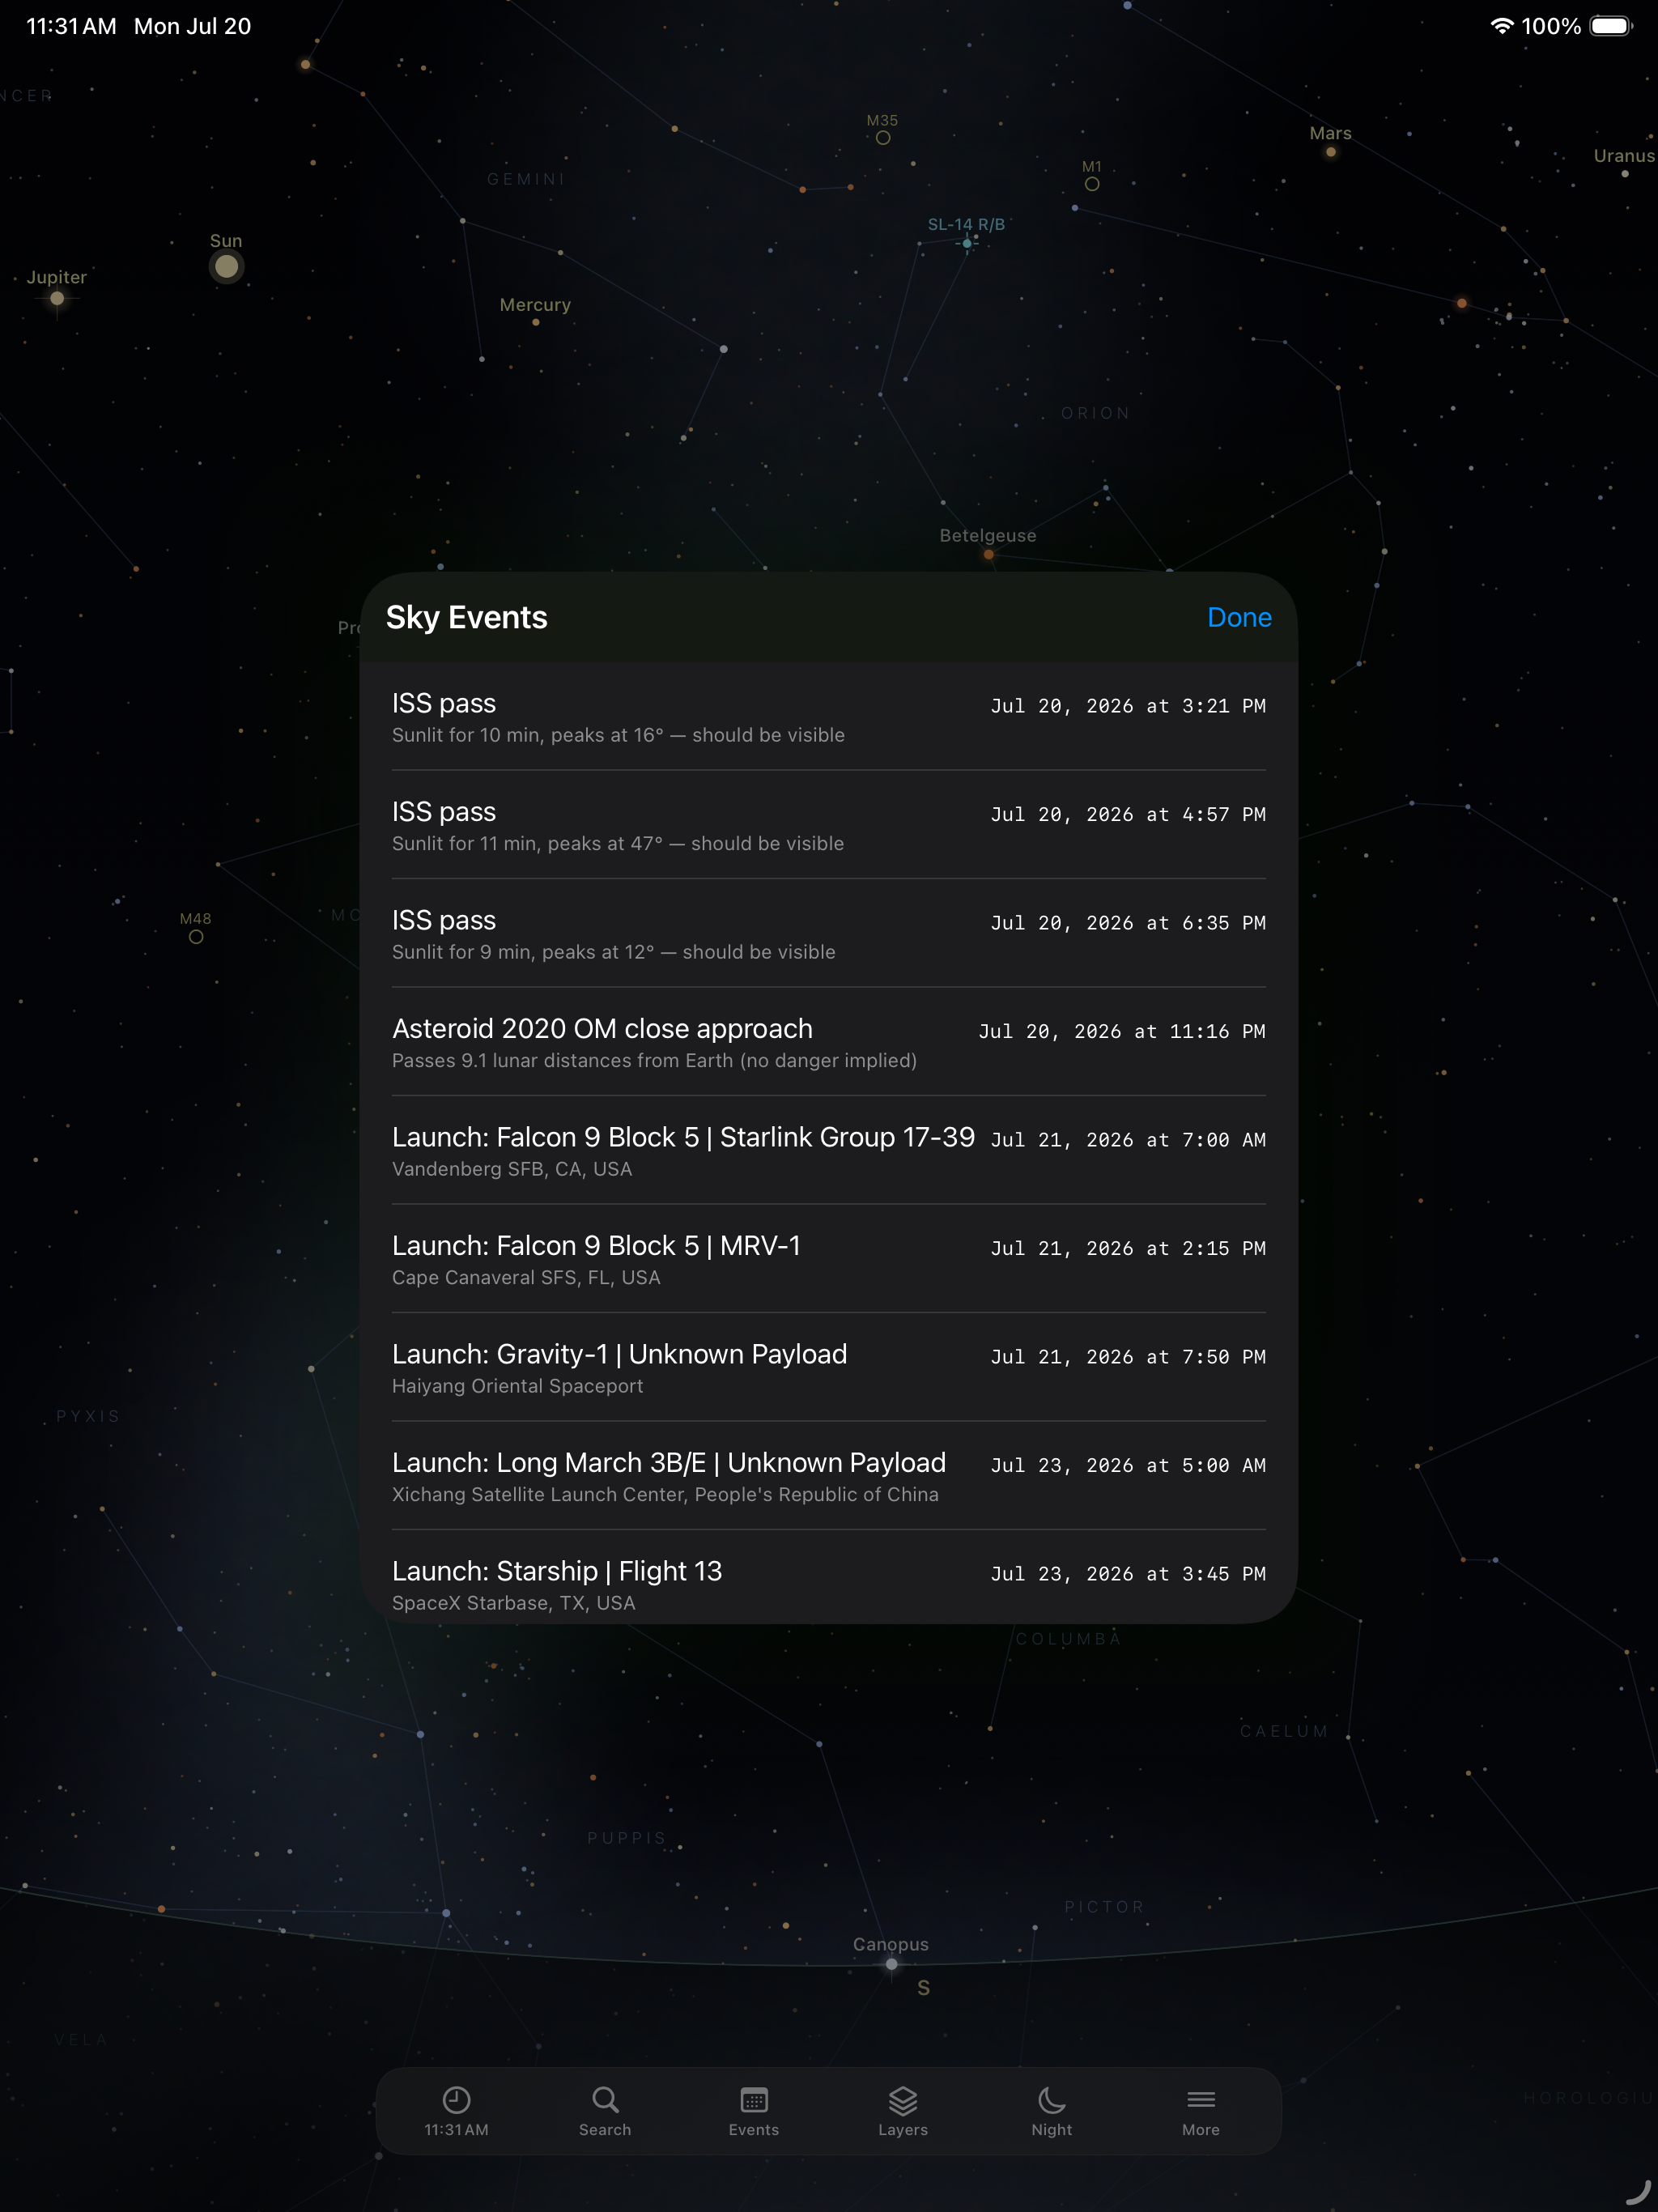Tap the Sky Events title

pyautogui.click(x=467, y=617)
